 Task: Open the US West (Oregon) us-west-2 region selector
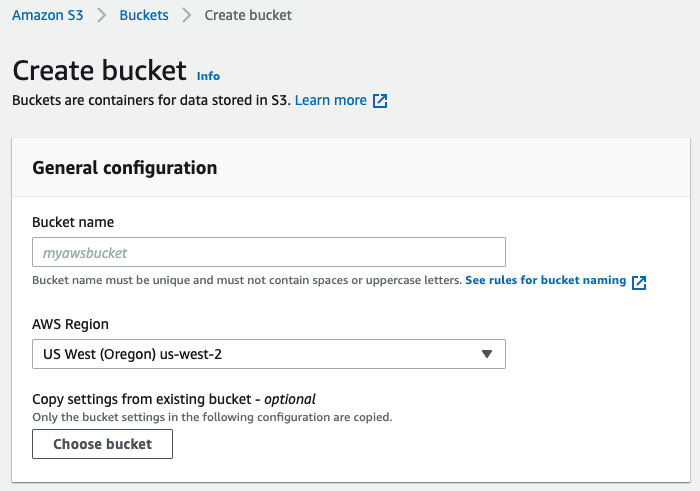tap(269, 354)
